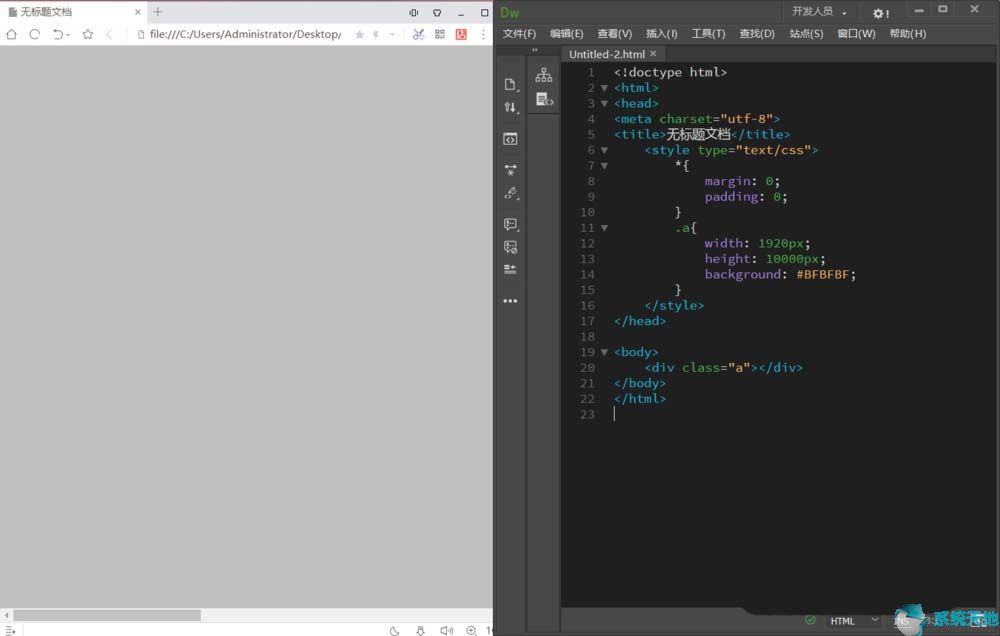Click the Live Code view icon

pos(510,138)
